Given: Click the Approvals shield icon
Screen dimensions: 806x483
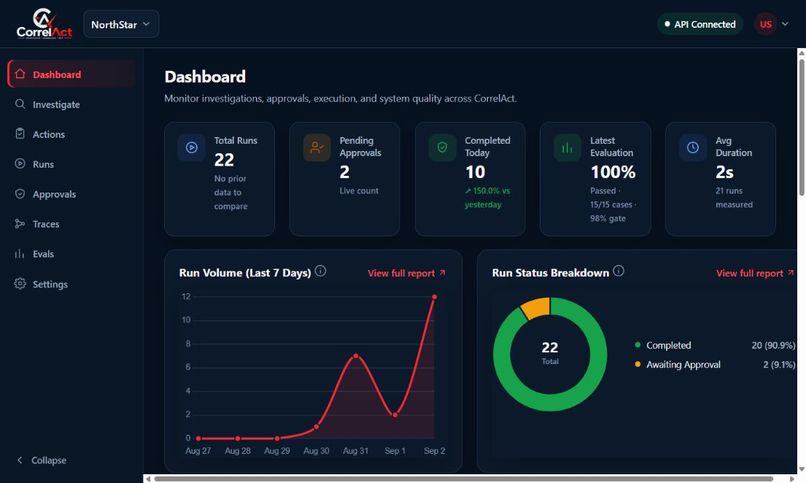Looking at the screenshot, I should 20,194.
